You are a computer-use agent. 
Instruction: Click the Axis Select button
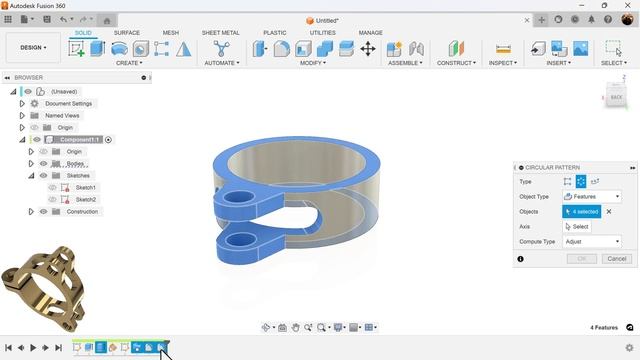(x=577, y=227)
